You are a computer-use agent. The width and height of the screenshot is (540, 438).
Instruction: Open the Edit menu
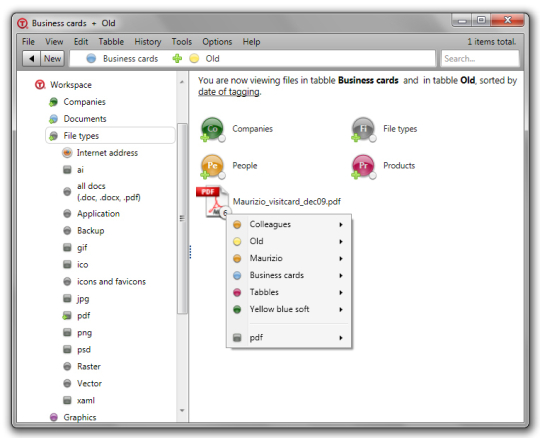[81, 42]
